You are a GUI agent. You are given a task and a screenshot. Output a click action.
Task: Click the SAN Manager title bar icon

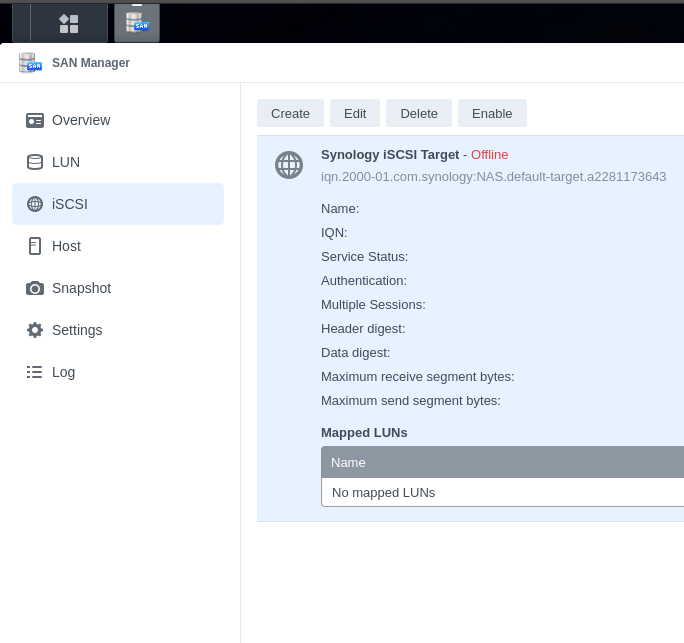pyautogui.click(x=30, y=63)
